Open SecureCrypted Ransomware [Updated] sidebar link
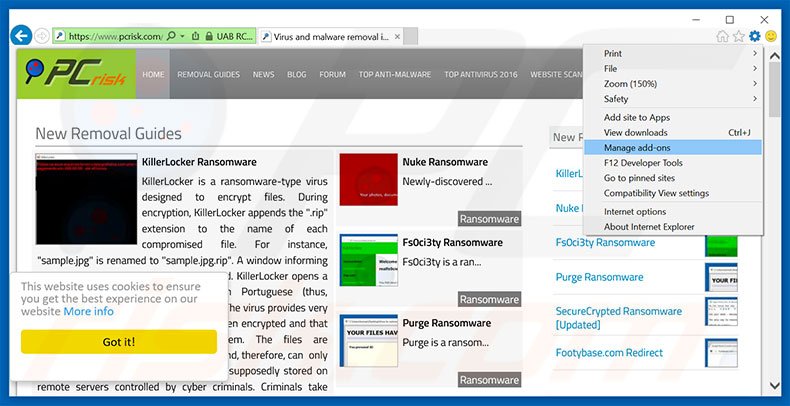 pos(619,318)
